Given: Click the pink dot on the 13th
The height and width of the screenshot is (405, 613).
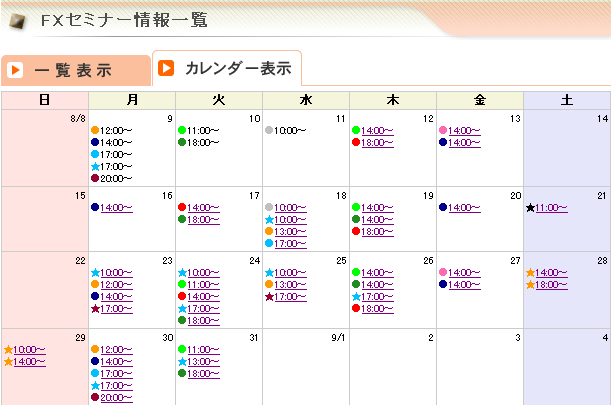Looking at the screenshot, I should click(x=443, y=130).
